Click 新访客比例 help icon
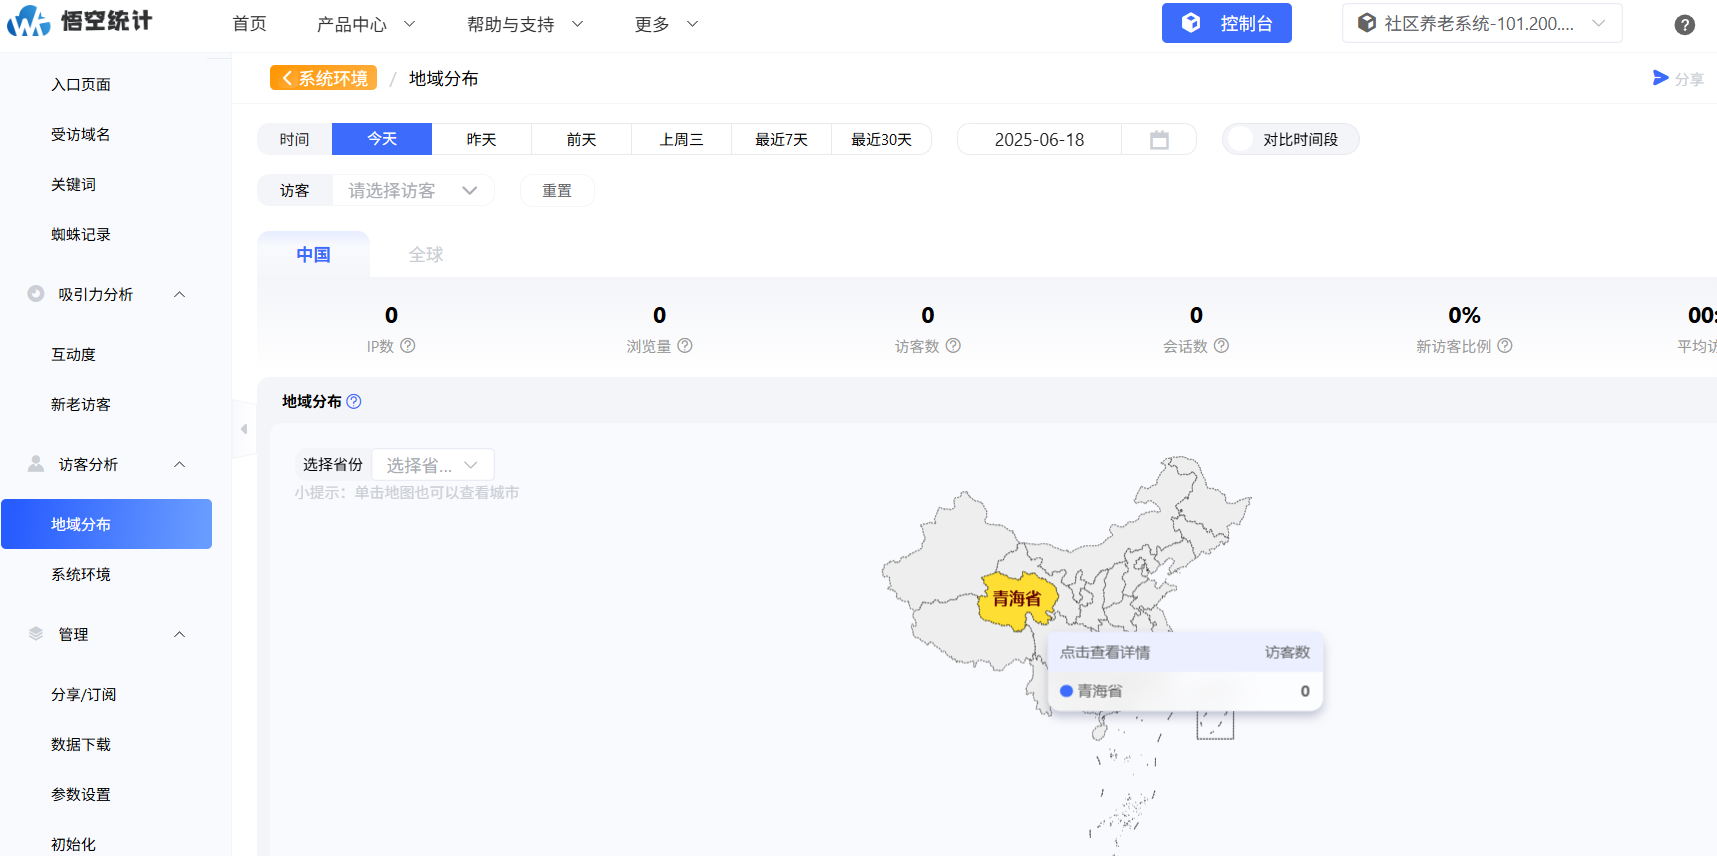 click(1505, 345)
